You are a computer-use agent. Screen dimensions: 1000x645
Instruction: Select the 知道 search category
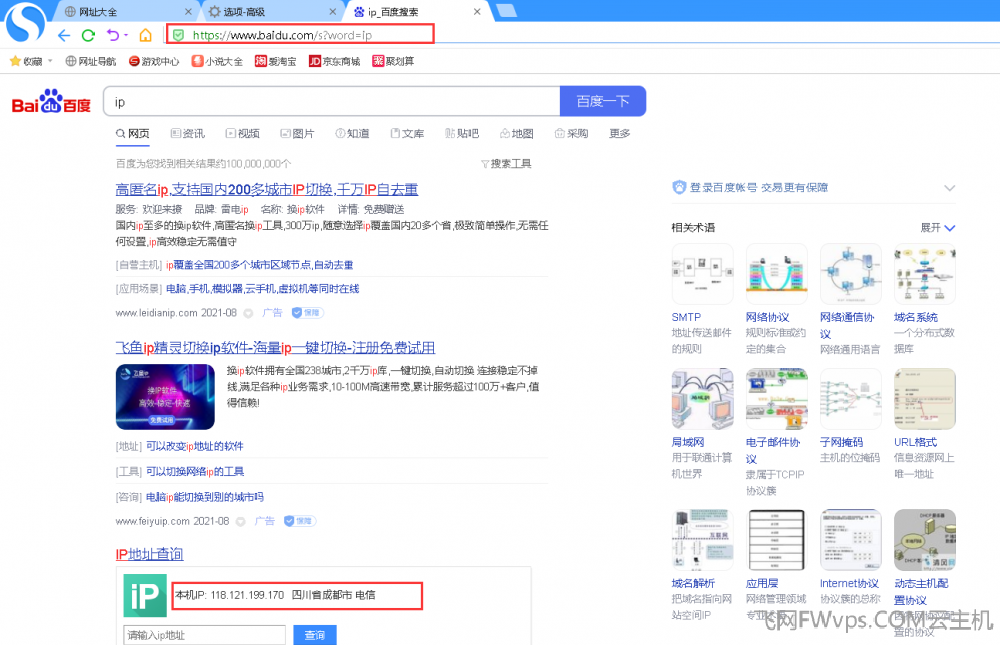coord(352,133)
